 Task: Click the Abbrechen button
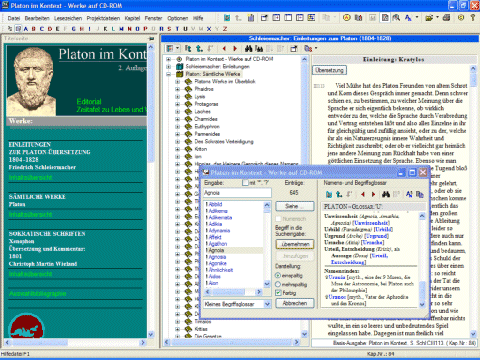pos(295,303)
